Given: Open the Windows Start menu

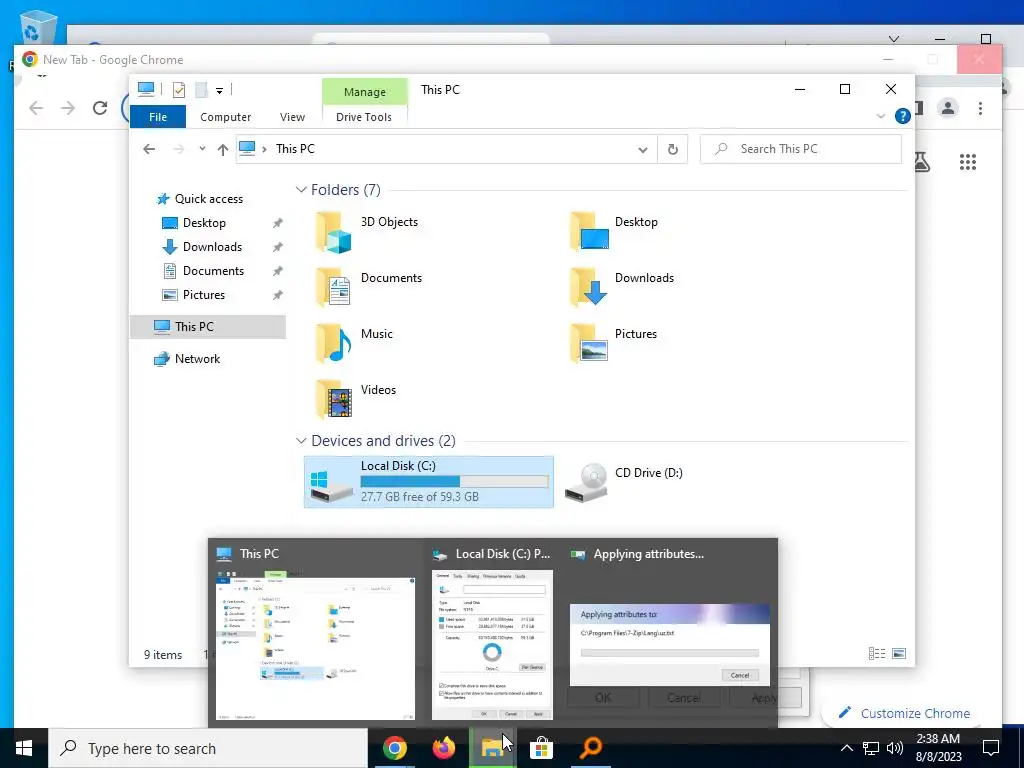Looking at the screenshot, I should tap(24, 748).
